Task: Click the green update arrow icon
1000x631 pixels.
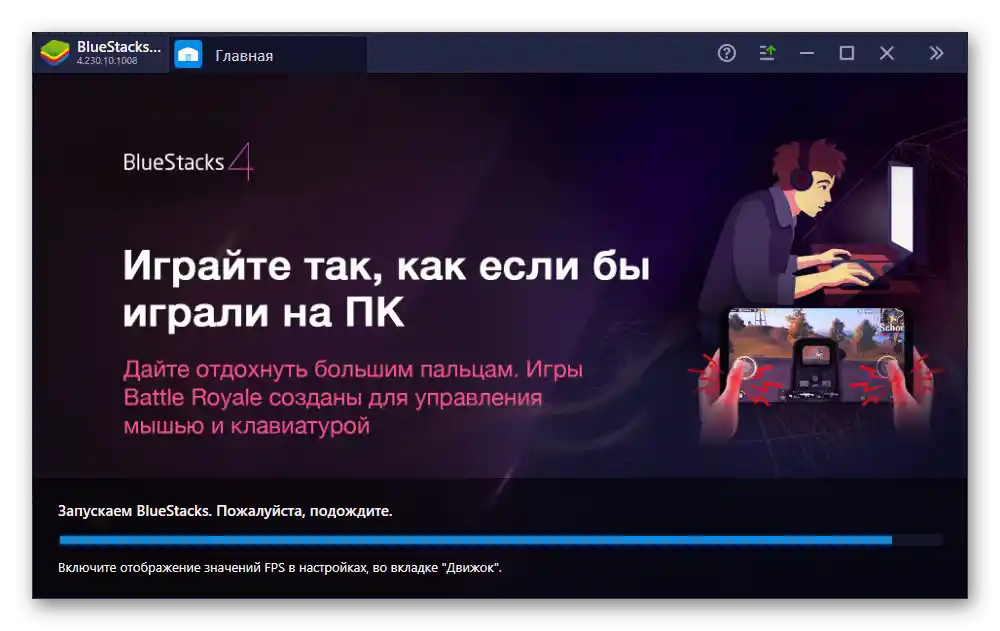Action: 767,53
